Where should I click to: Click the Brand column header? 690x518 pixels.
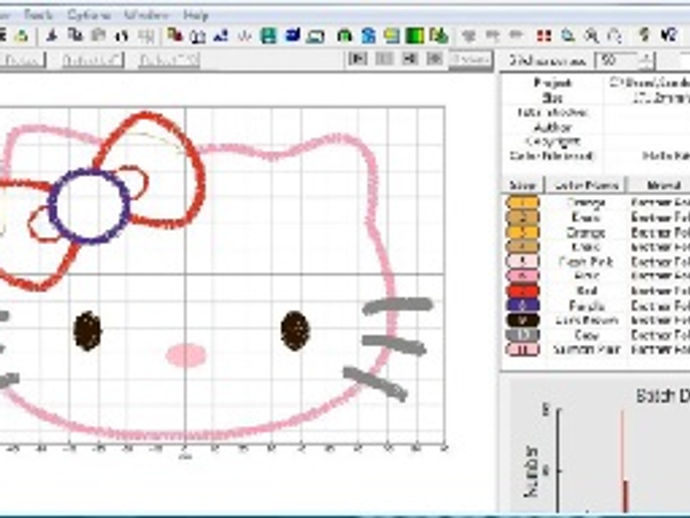[x=660, y=185]
